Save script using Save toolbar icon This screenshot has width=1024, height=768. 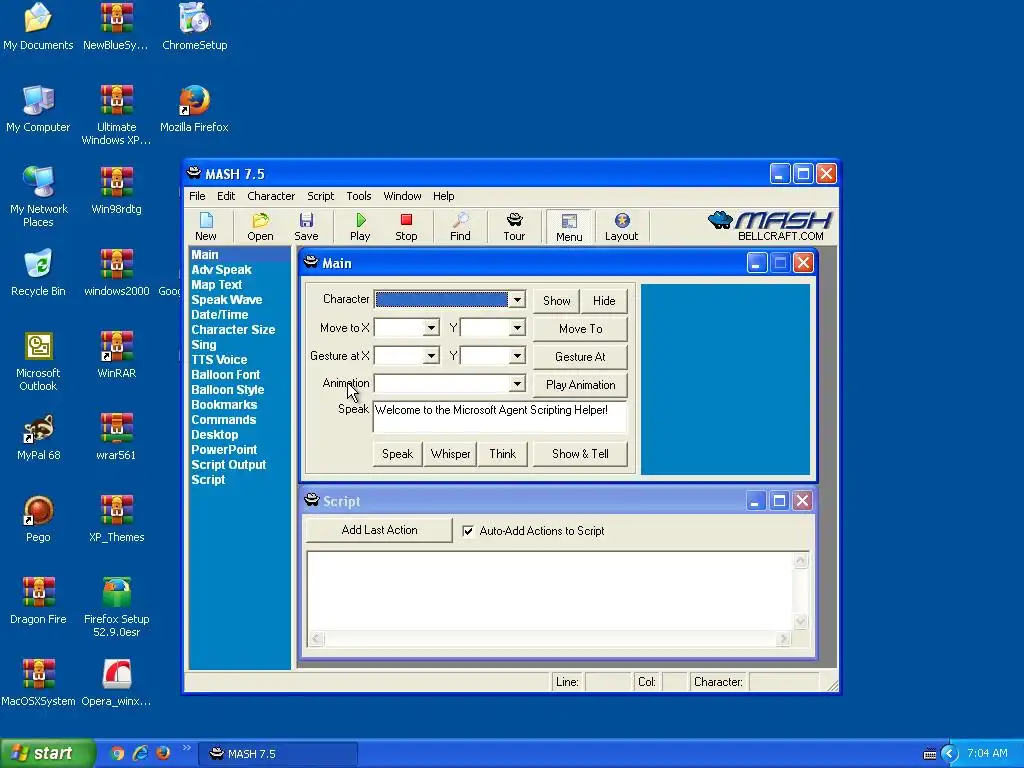tap(306, 227)
